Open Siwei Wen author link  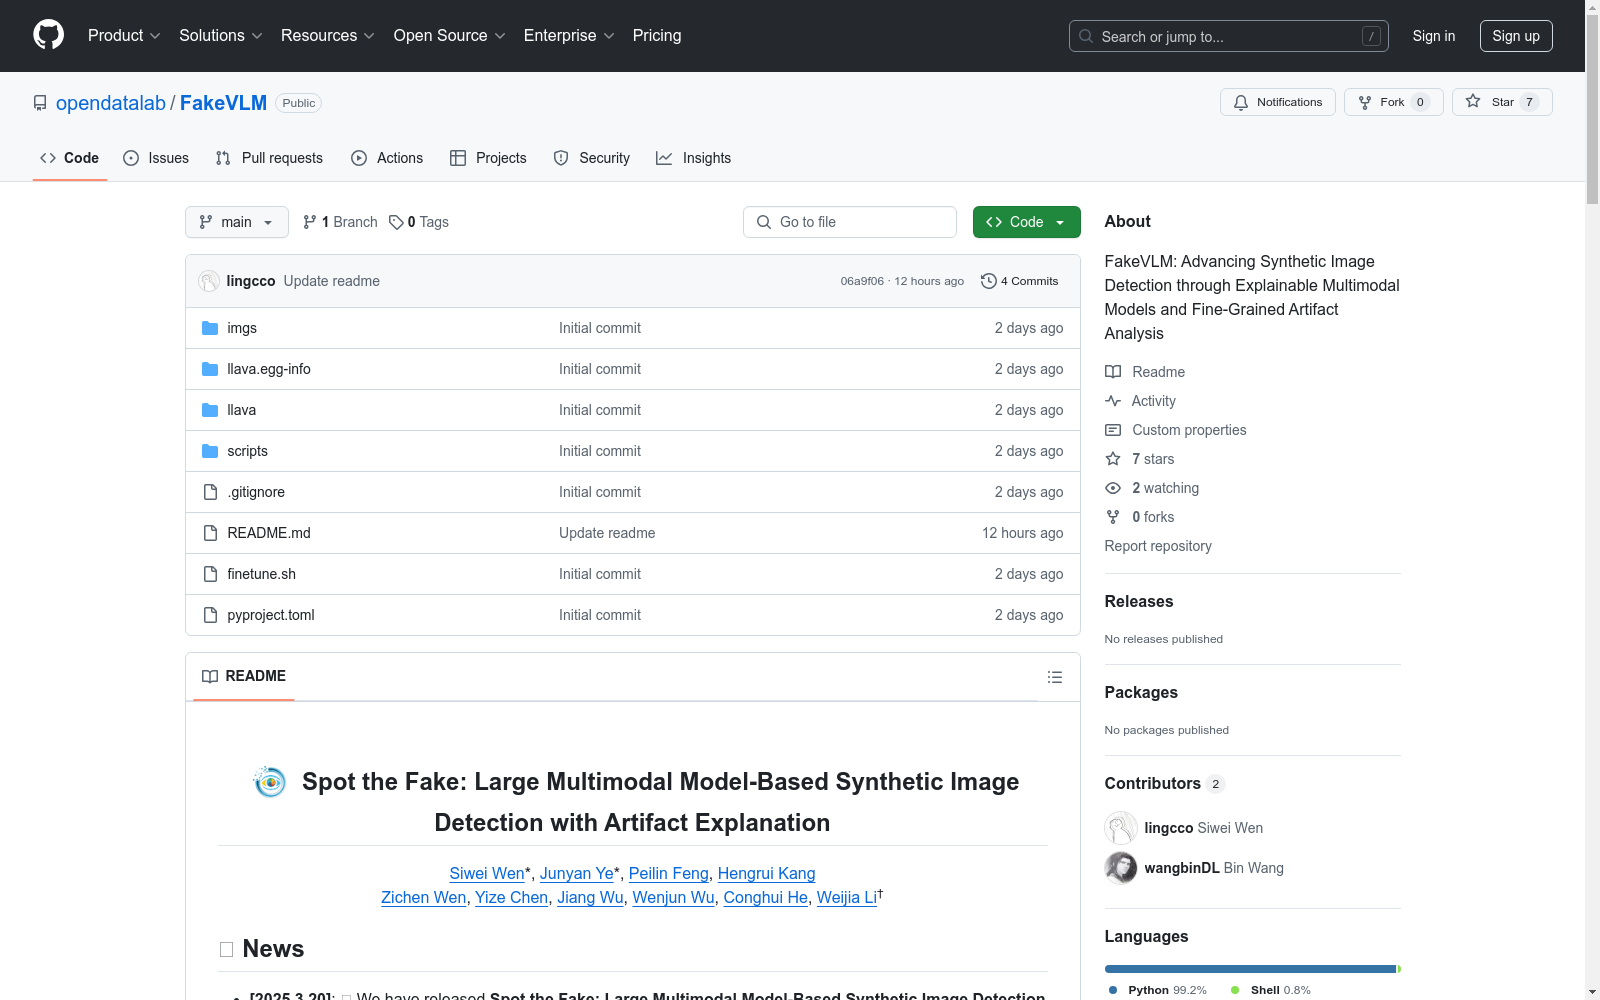click(x=487, y=873)
